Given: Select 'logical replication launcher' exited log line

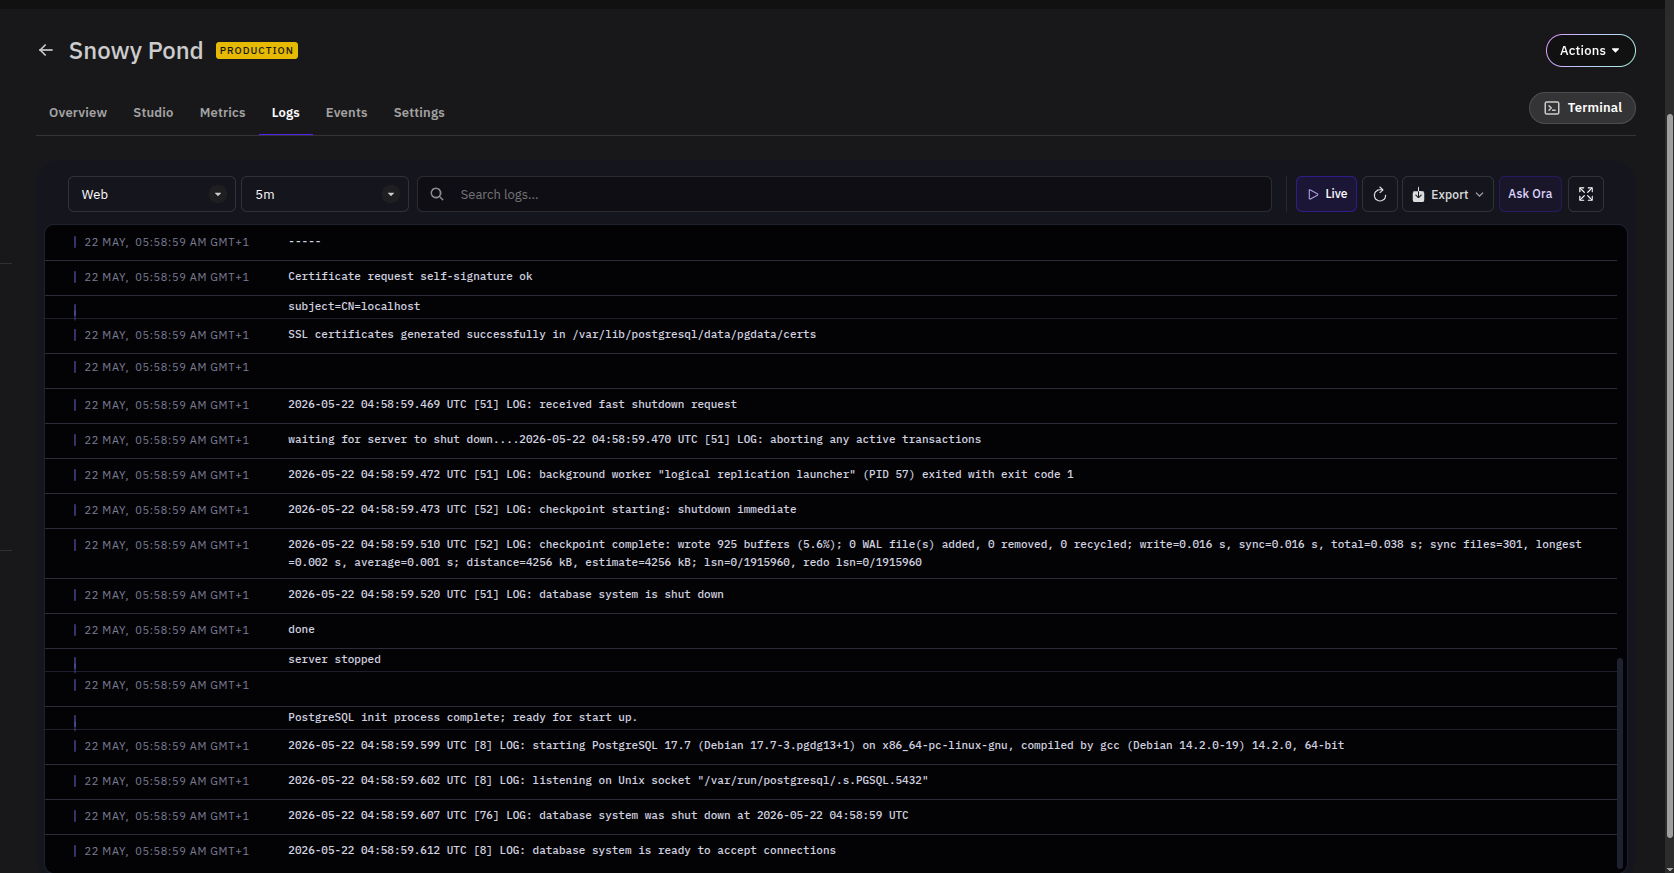Looking at the screenshot, I should [x=831, y=475].
